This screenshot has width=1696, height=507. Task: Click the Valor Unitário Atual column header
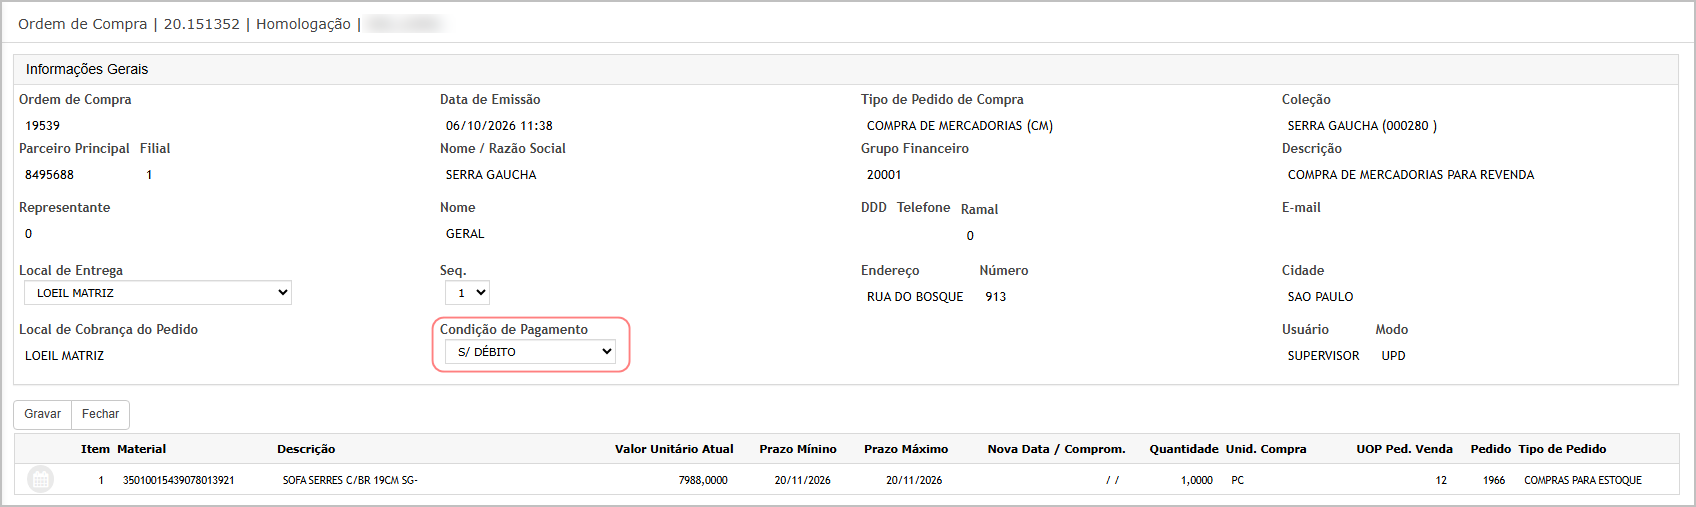[x=674, y=449]
